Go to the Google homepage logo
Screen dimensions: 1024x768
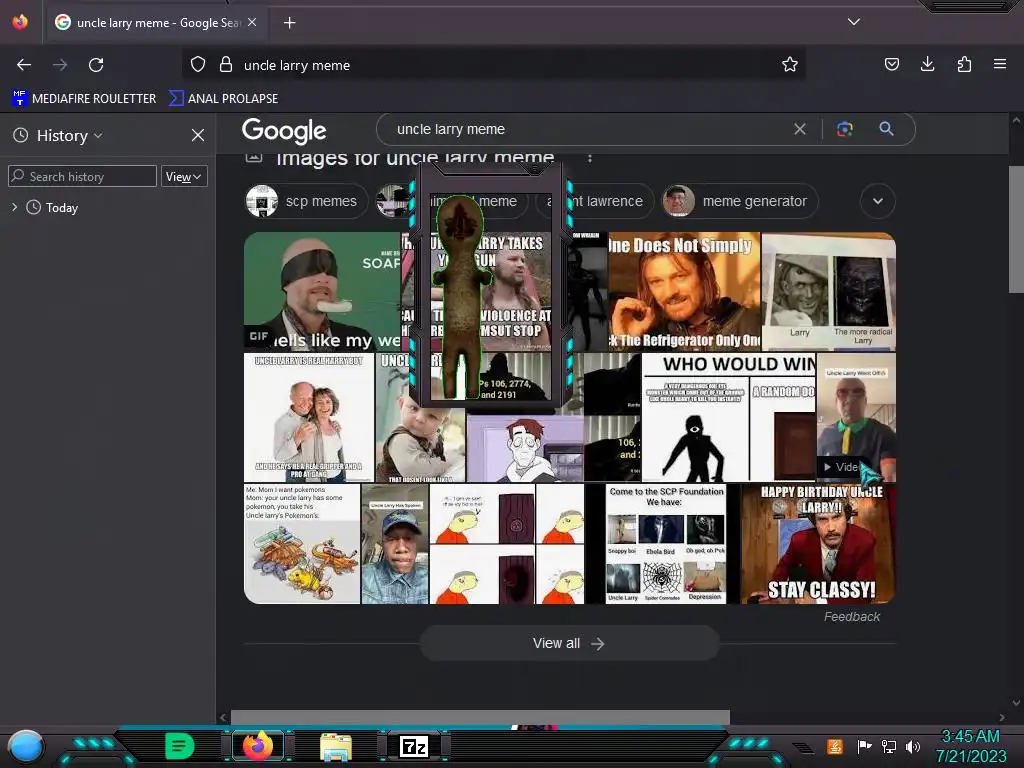click(284, 131)
